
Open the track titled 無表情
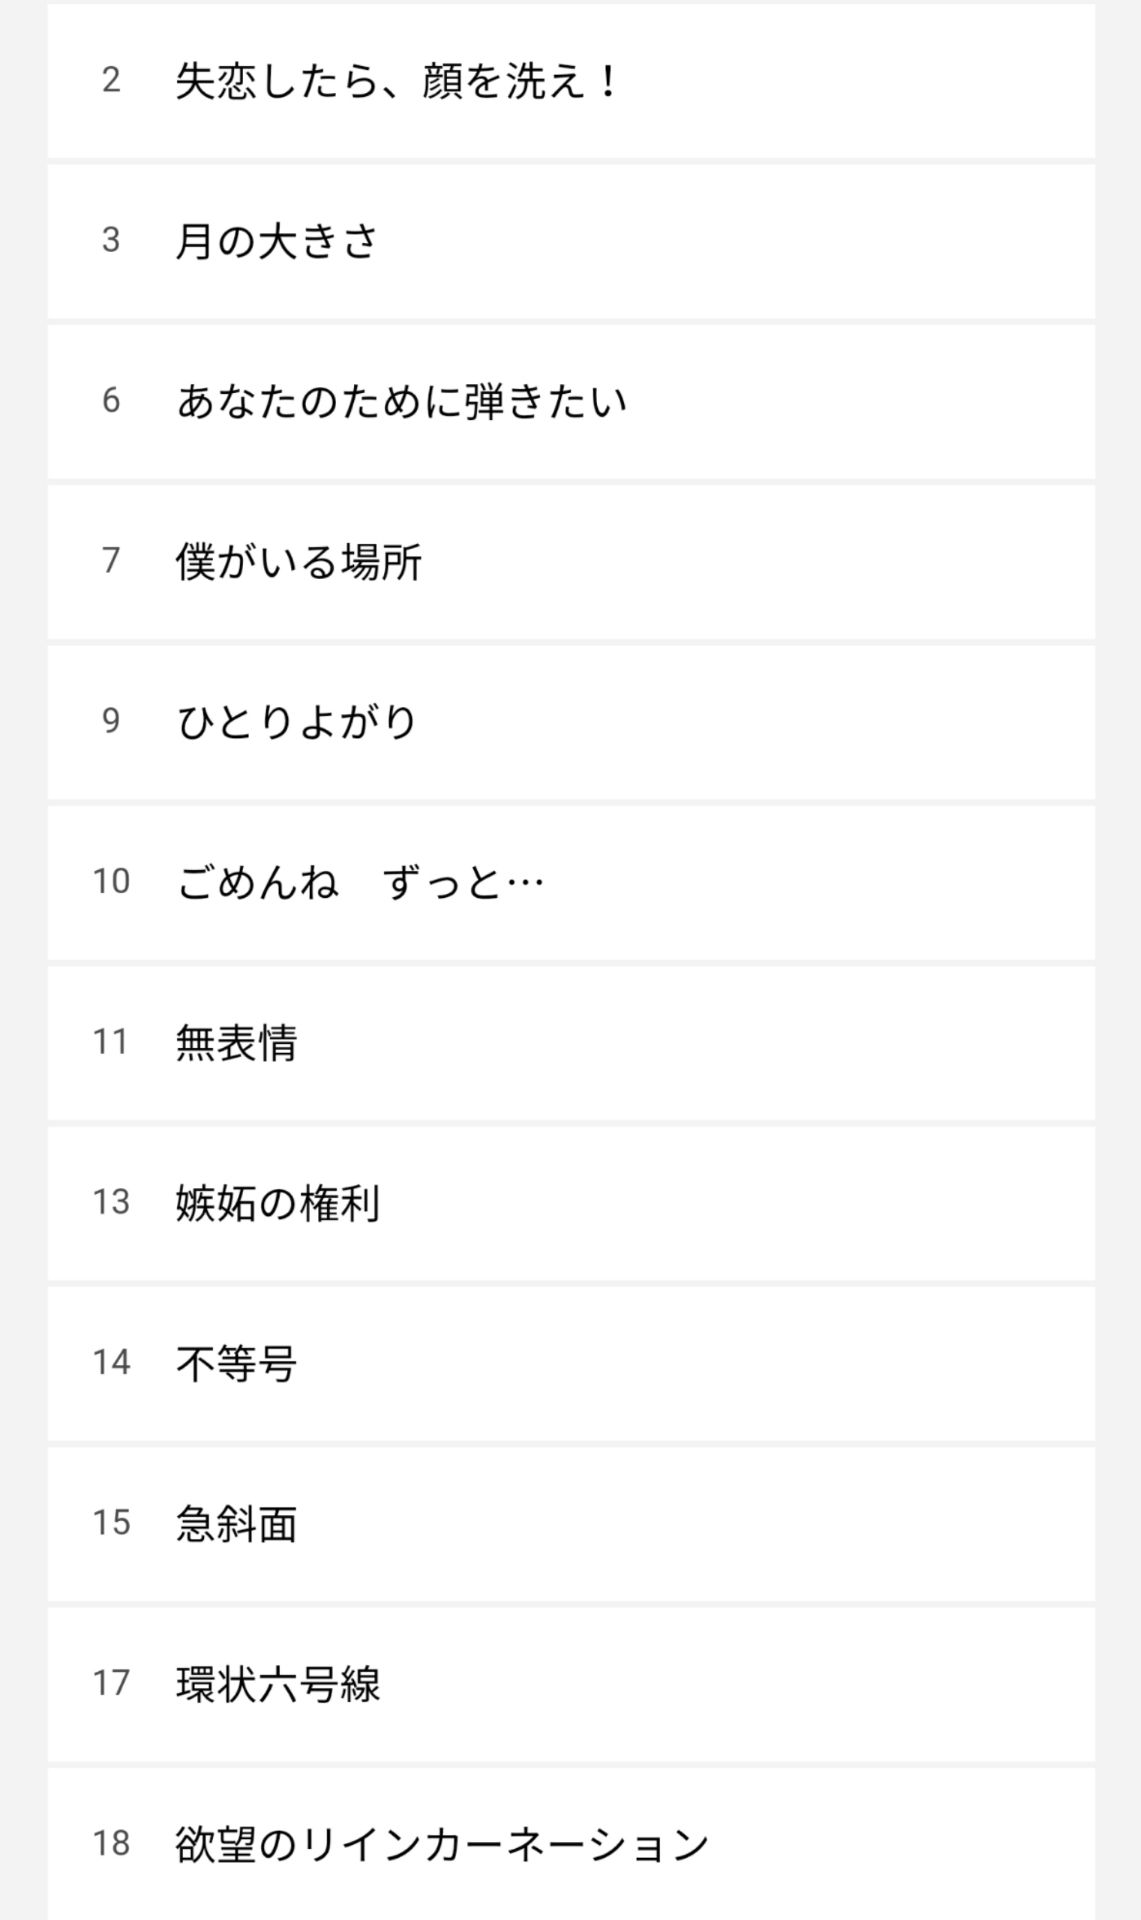coord(237,1042)
